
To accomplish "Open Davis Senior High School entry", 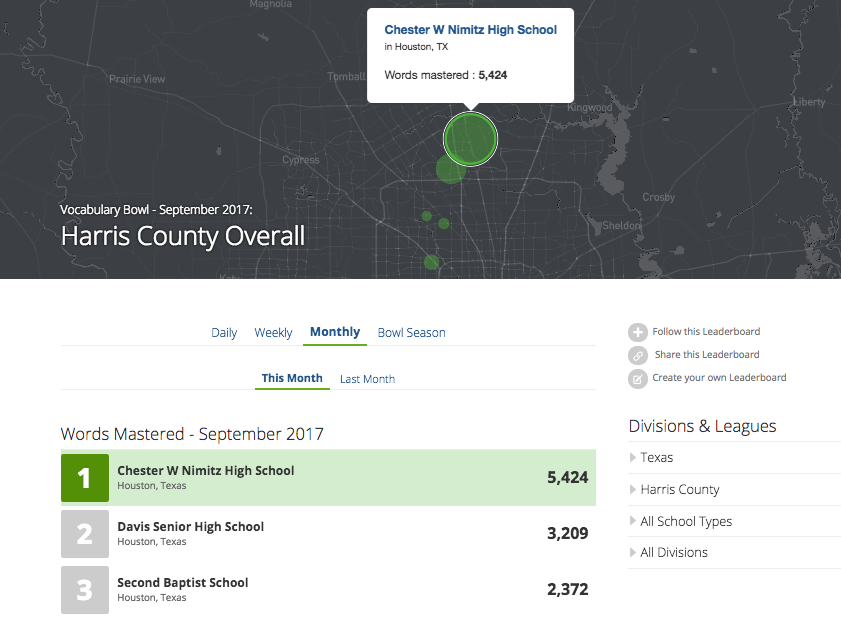I will 190,527.
